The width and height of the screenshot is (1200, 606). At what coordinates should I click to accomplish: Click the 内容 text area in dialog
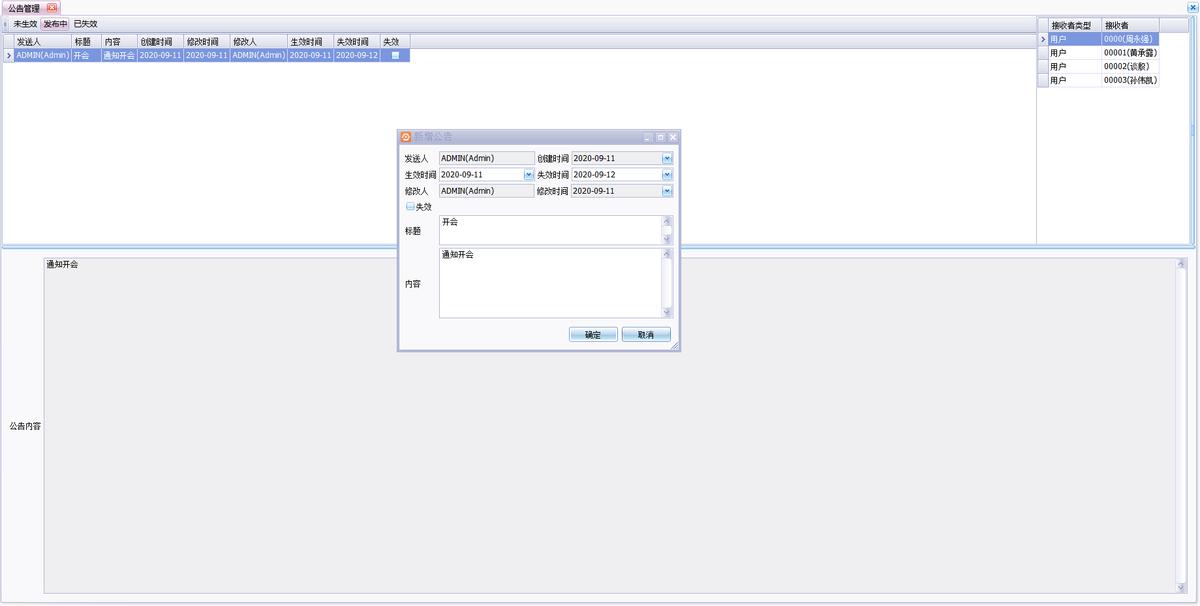(x=550, y=283)
